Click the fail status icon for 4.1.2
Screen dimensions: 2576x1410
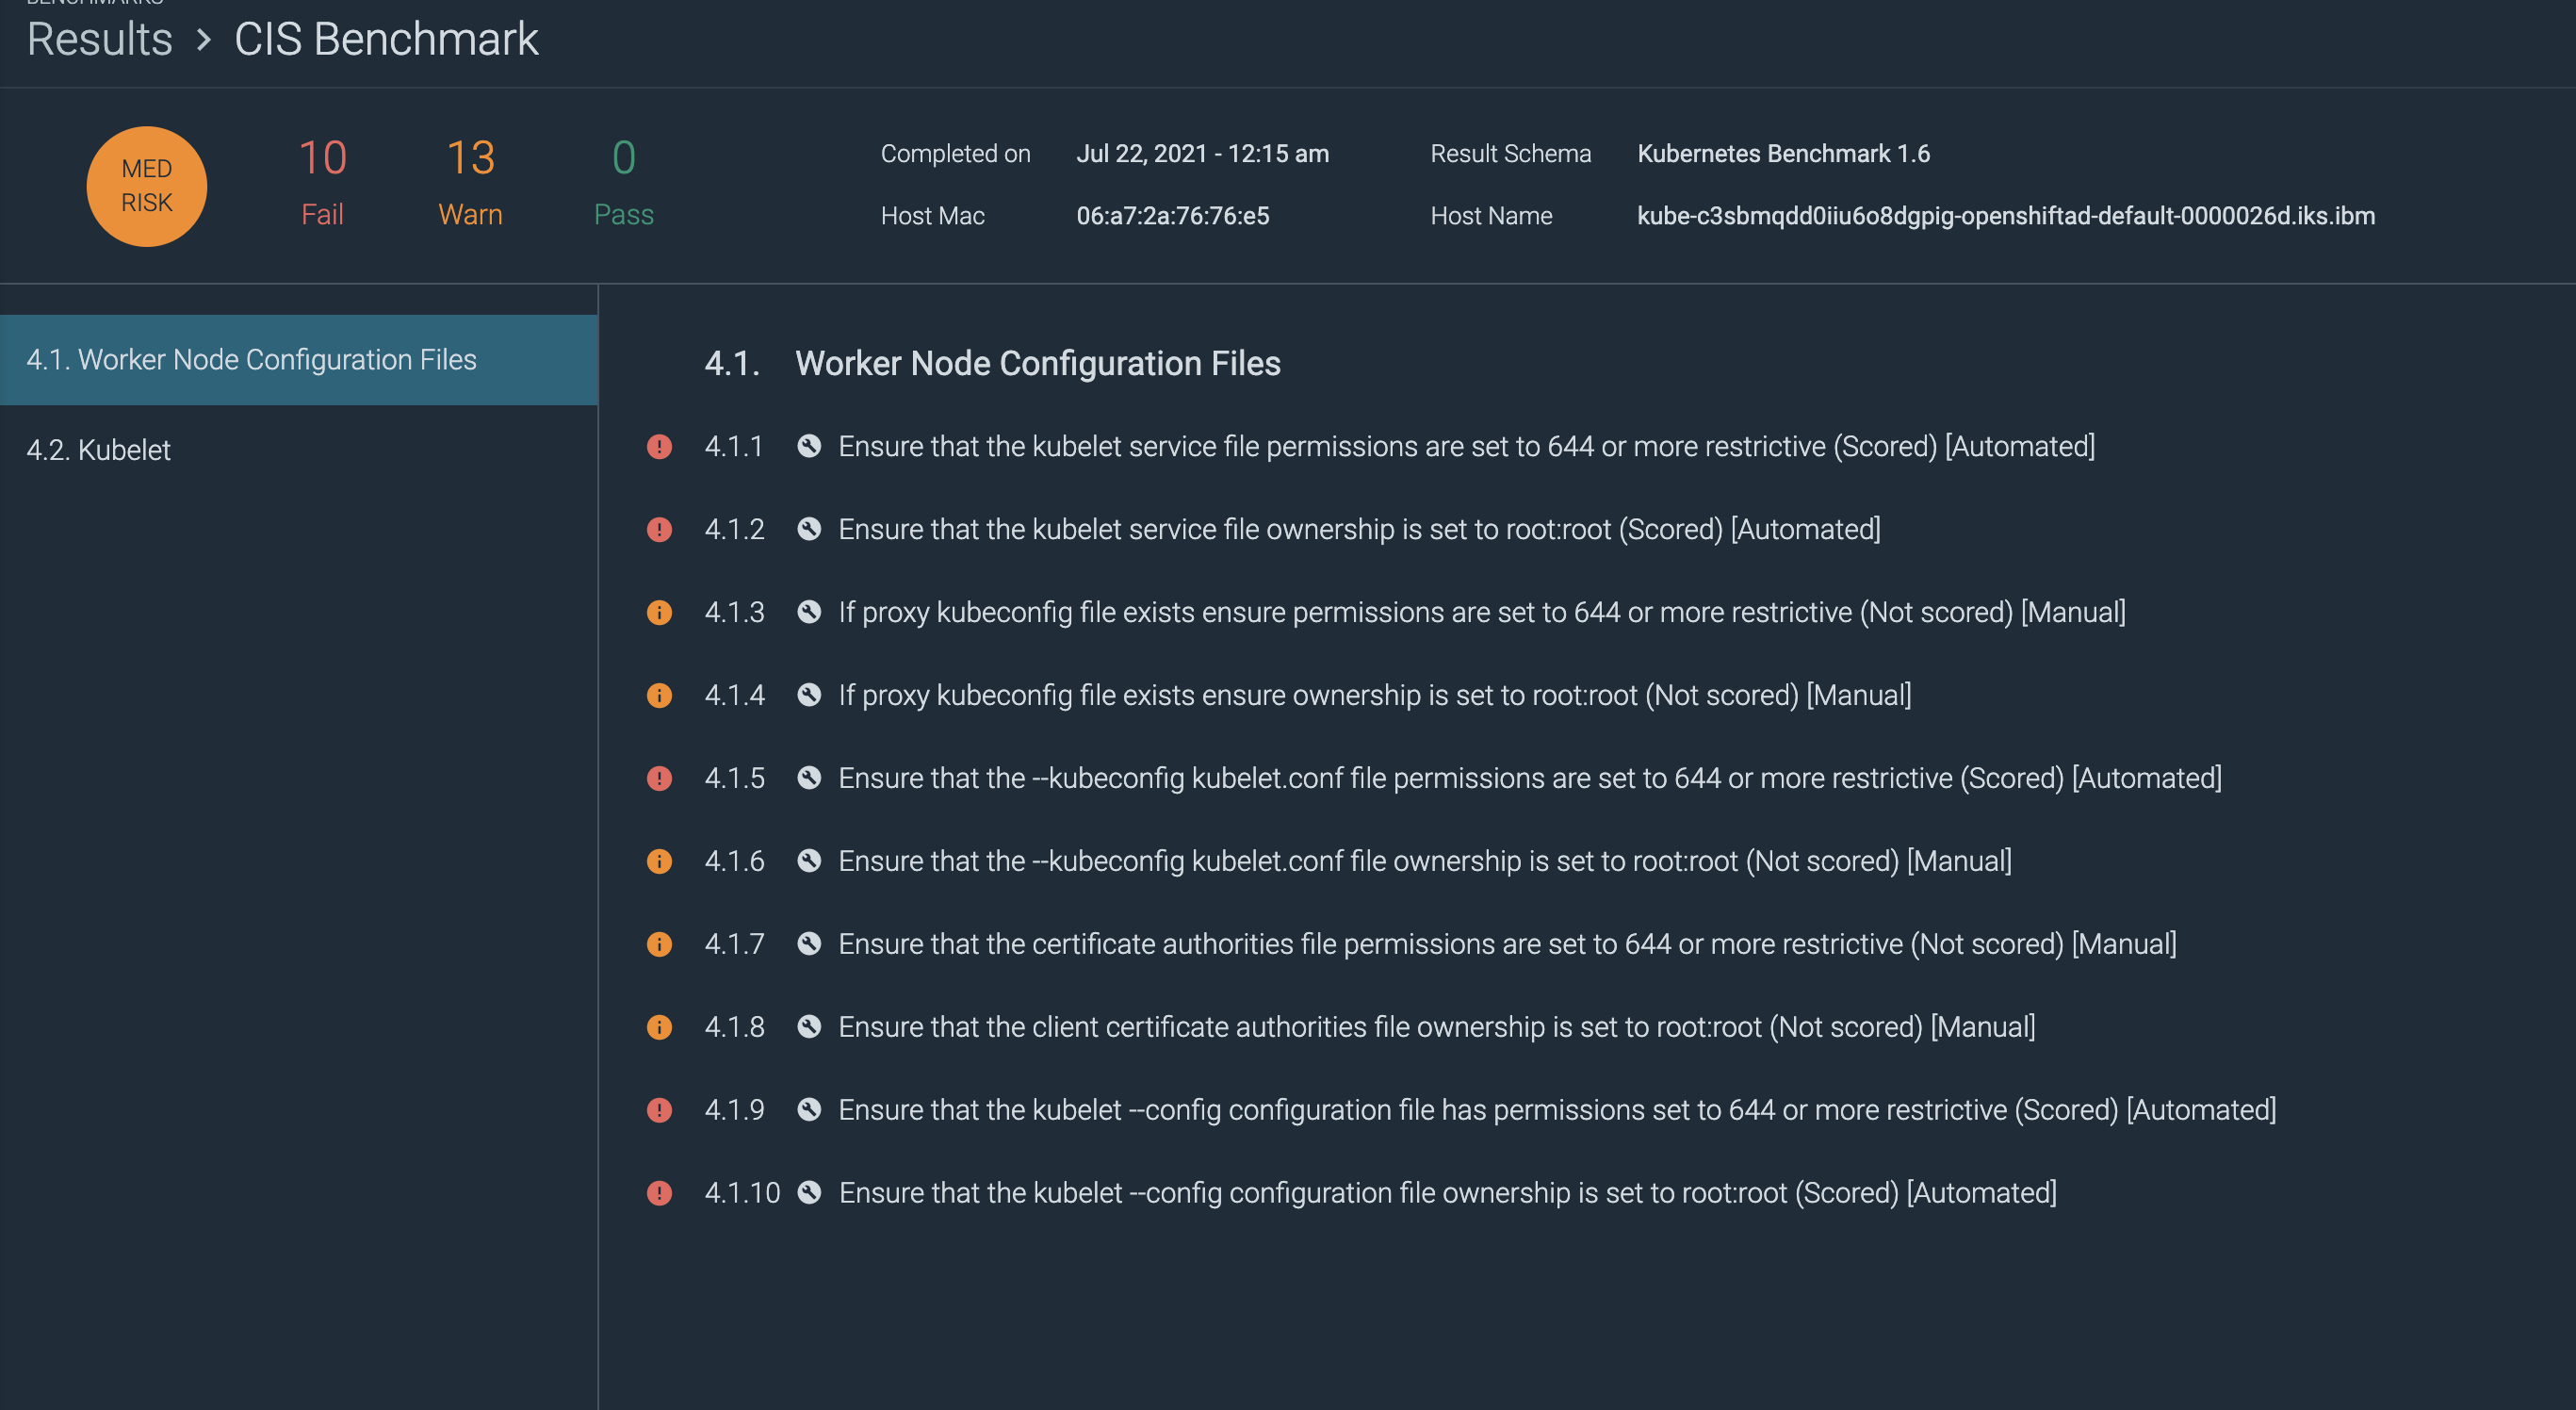(659, 529)
